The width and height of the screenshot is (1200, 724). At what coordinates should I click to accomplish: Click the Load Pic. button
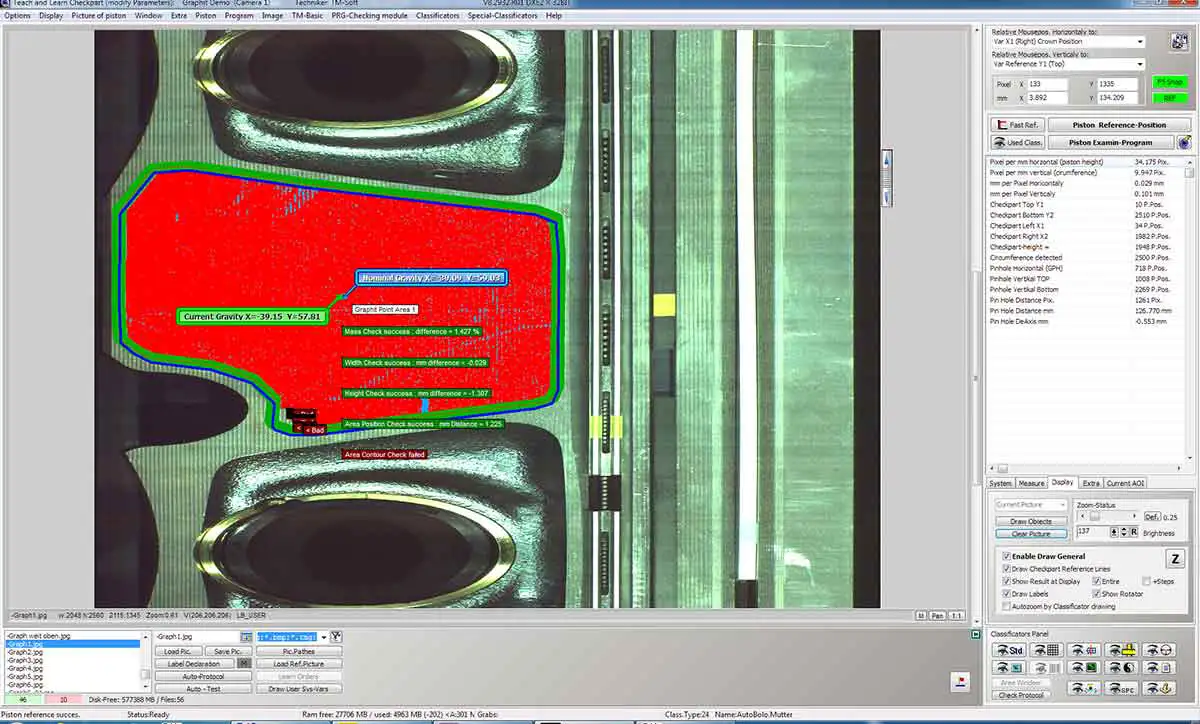coord(179,651)
